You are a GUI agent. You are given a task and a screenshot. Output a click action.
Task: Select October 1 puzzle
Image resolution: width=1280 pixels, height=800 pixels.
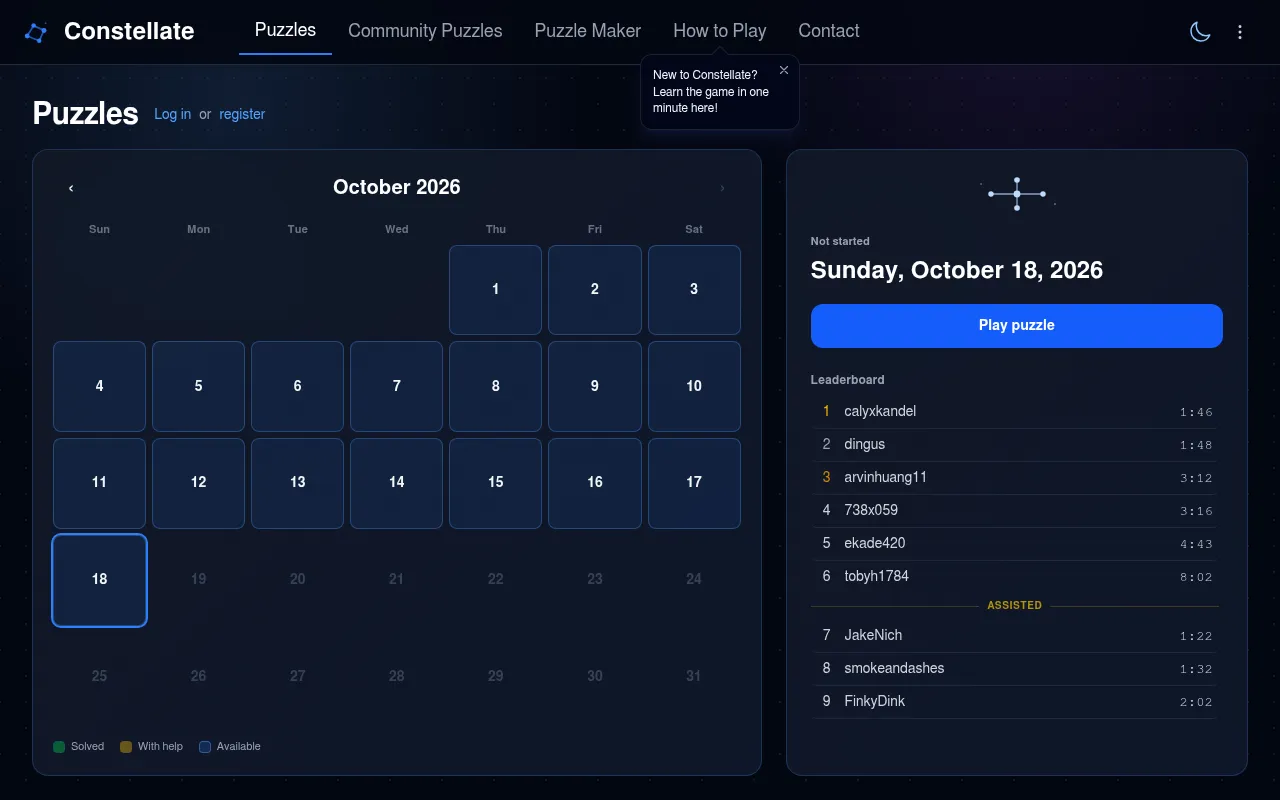point(496,290)
